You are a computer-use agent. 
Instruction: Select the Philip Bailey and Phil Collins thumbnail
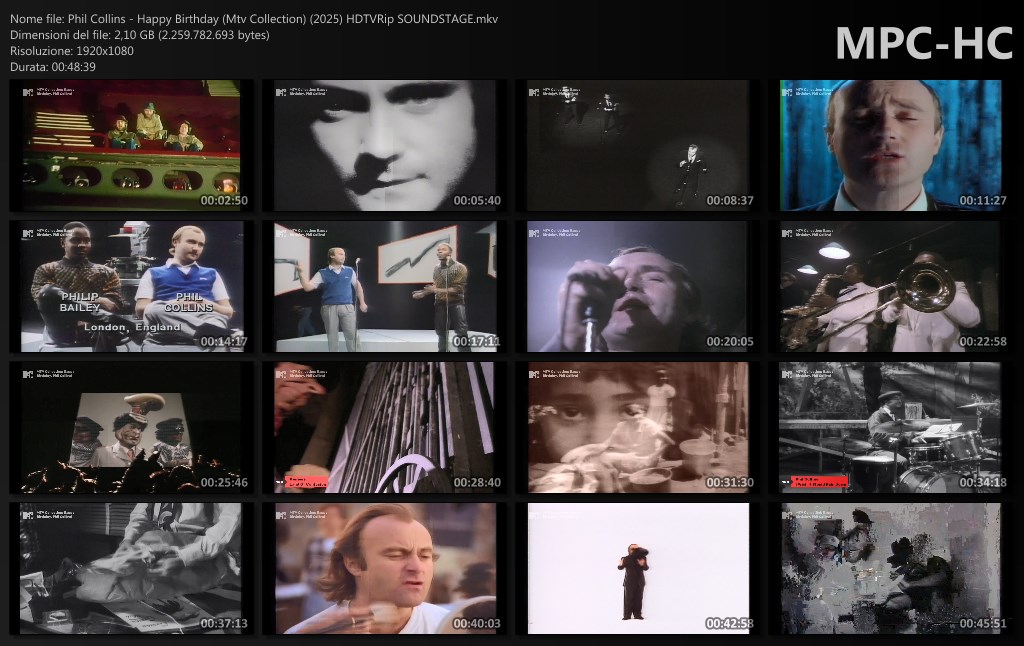coord(131,287)
